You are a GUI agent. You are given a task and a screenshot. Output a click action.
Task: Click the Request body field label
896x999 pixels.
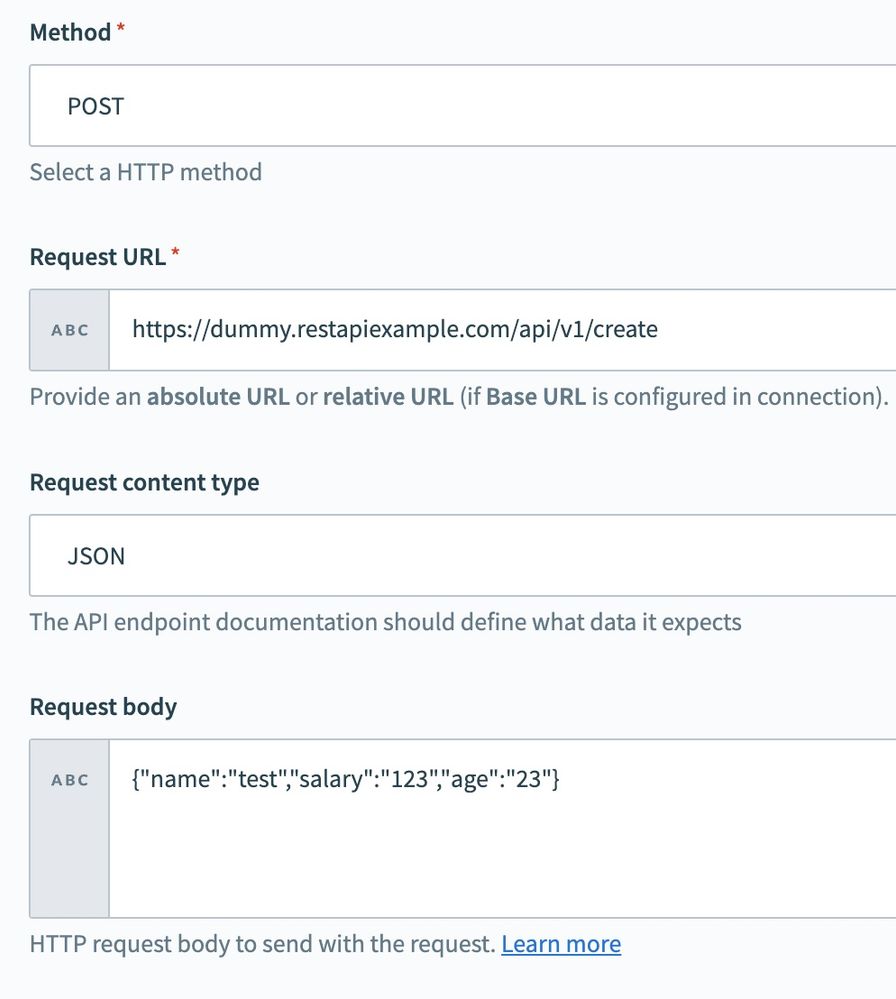click(103, 707)
